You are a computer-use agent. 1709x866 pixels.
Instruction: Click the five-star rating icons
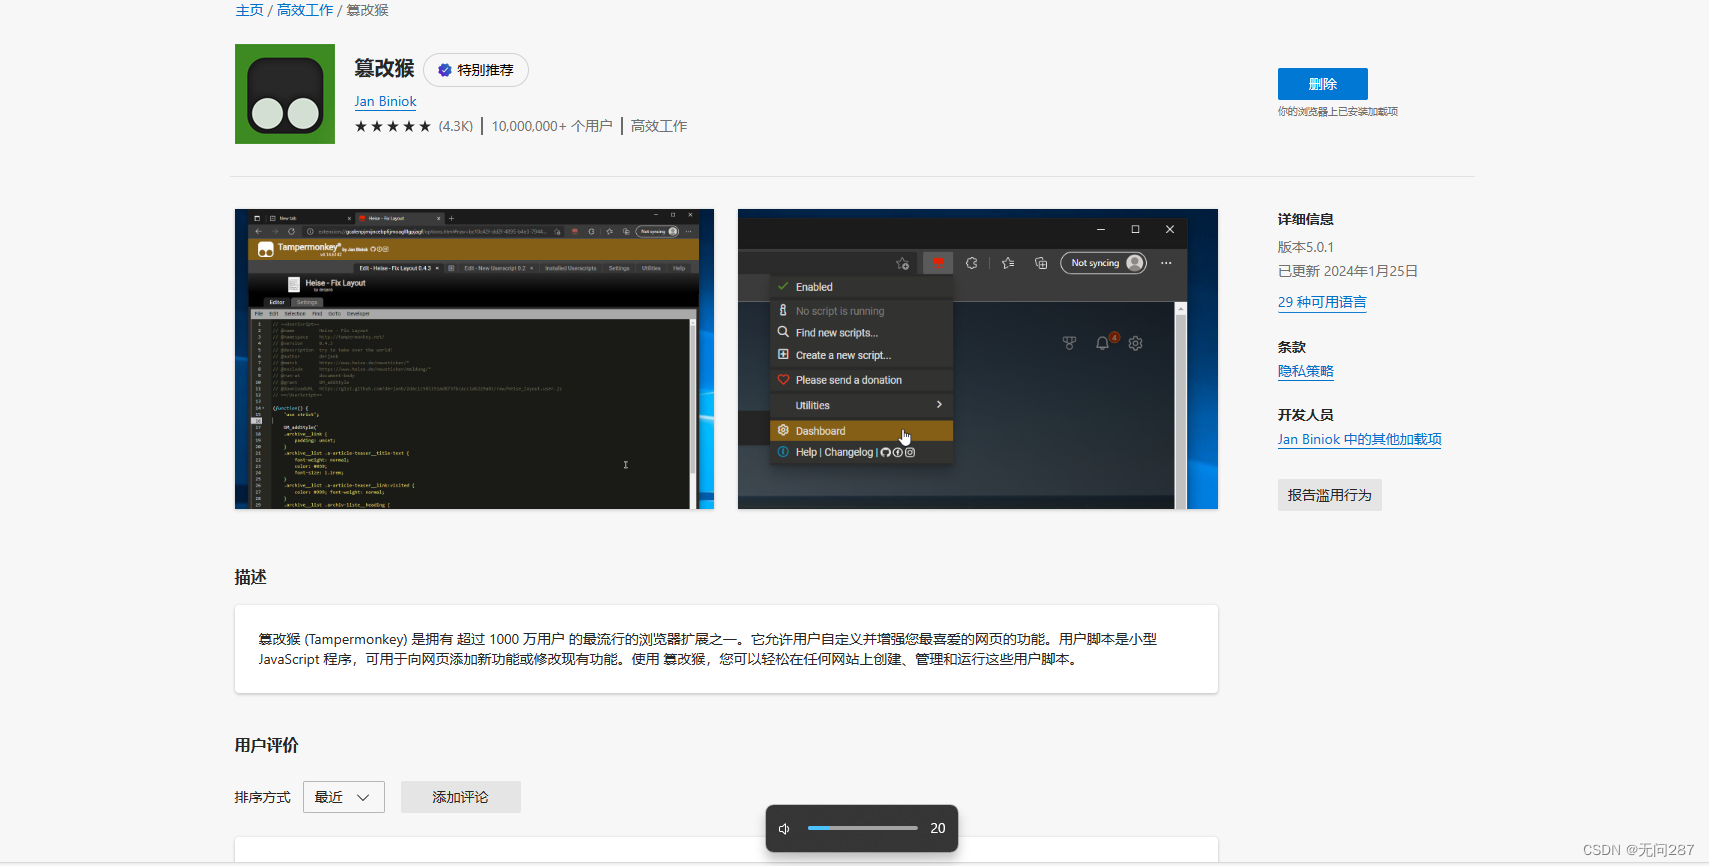click(x=393, y=126)
